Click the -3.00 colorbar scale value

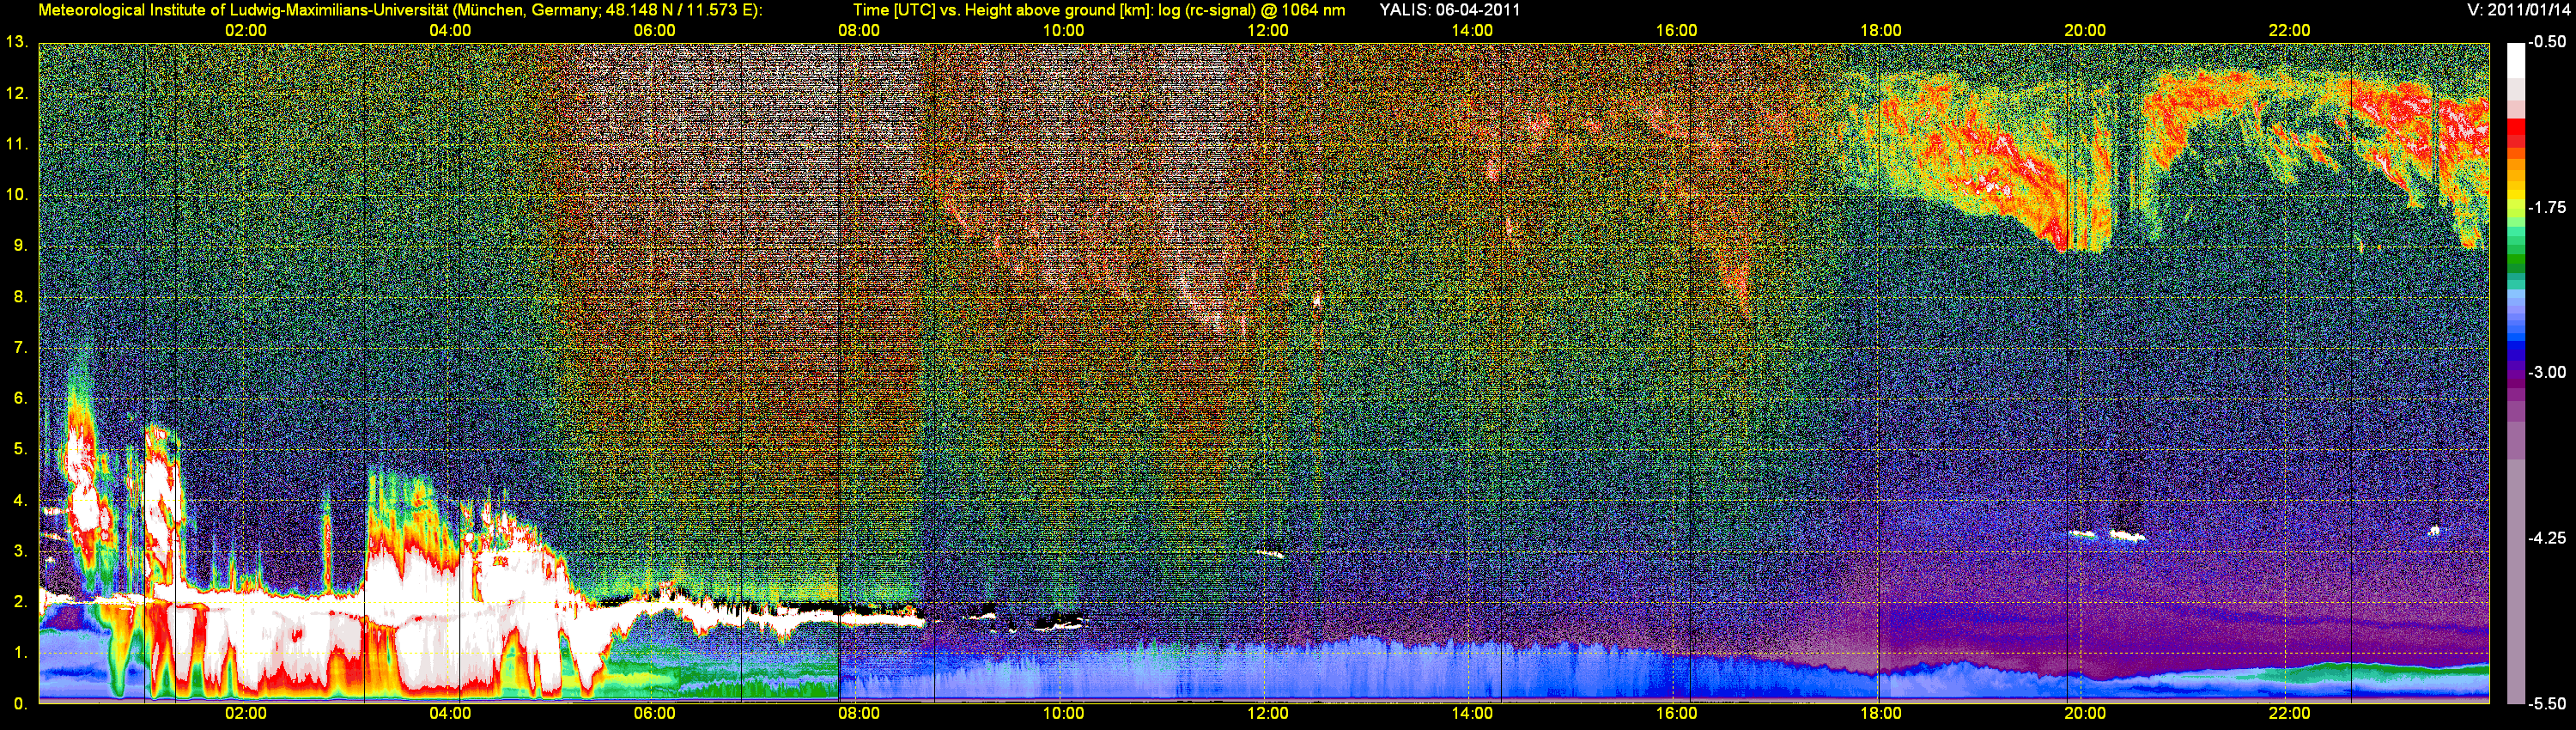(2547, 372)
